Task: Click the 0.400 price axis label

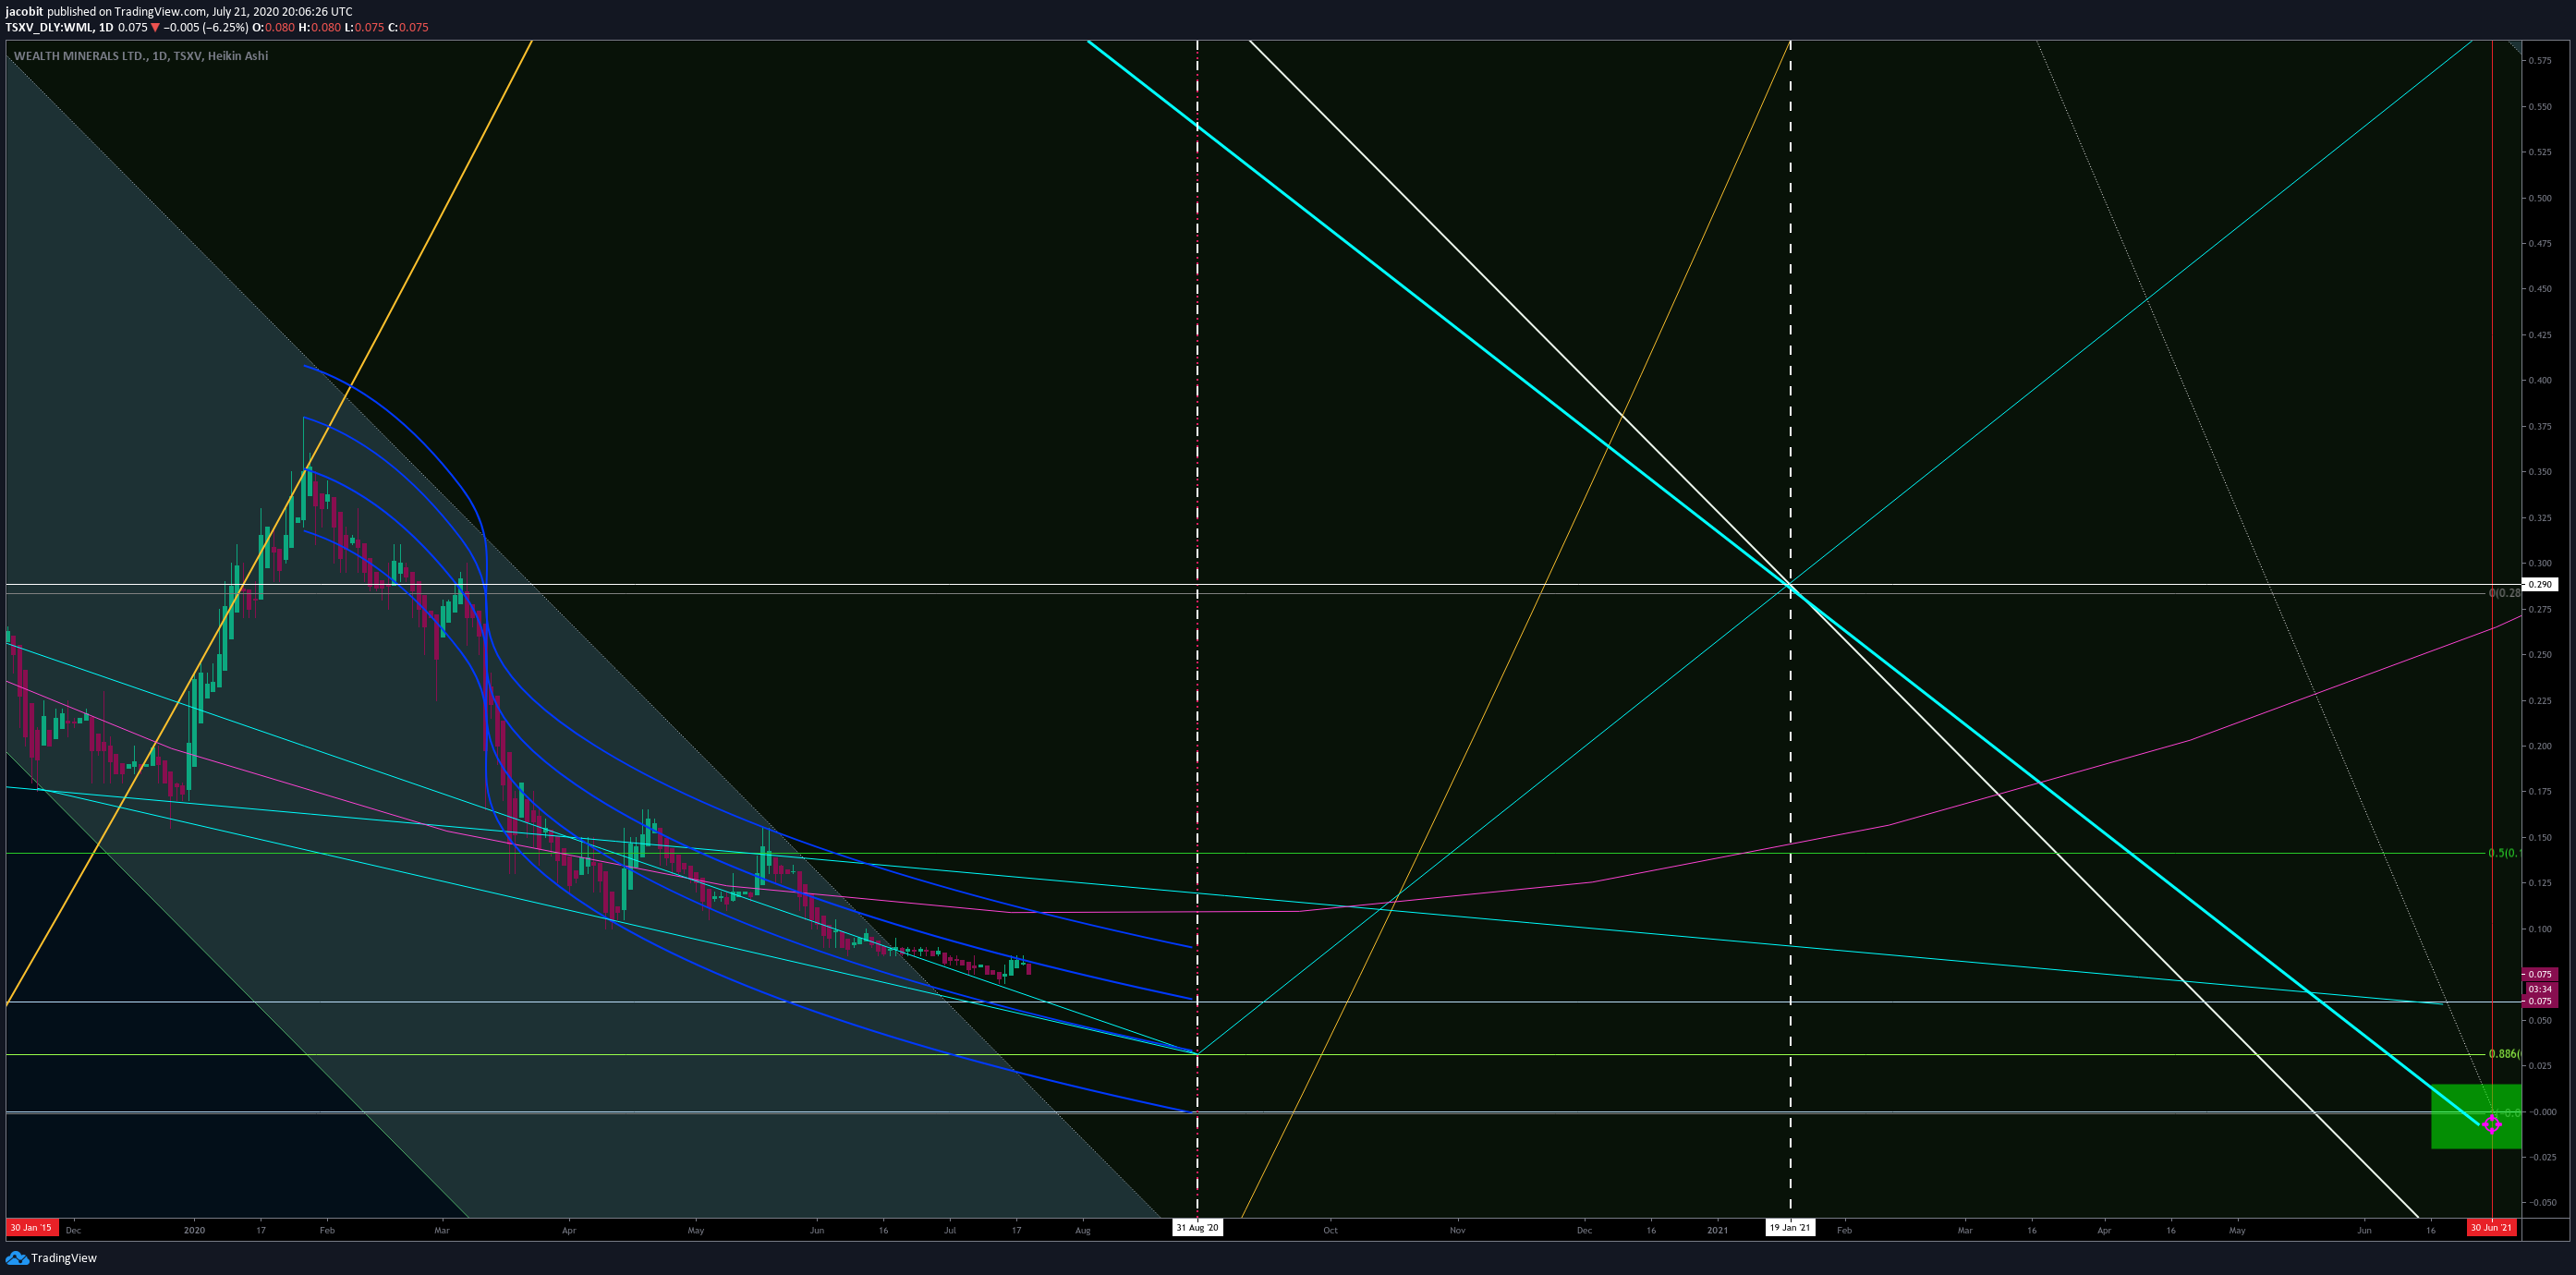Action: click(2539, 380)
